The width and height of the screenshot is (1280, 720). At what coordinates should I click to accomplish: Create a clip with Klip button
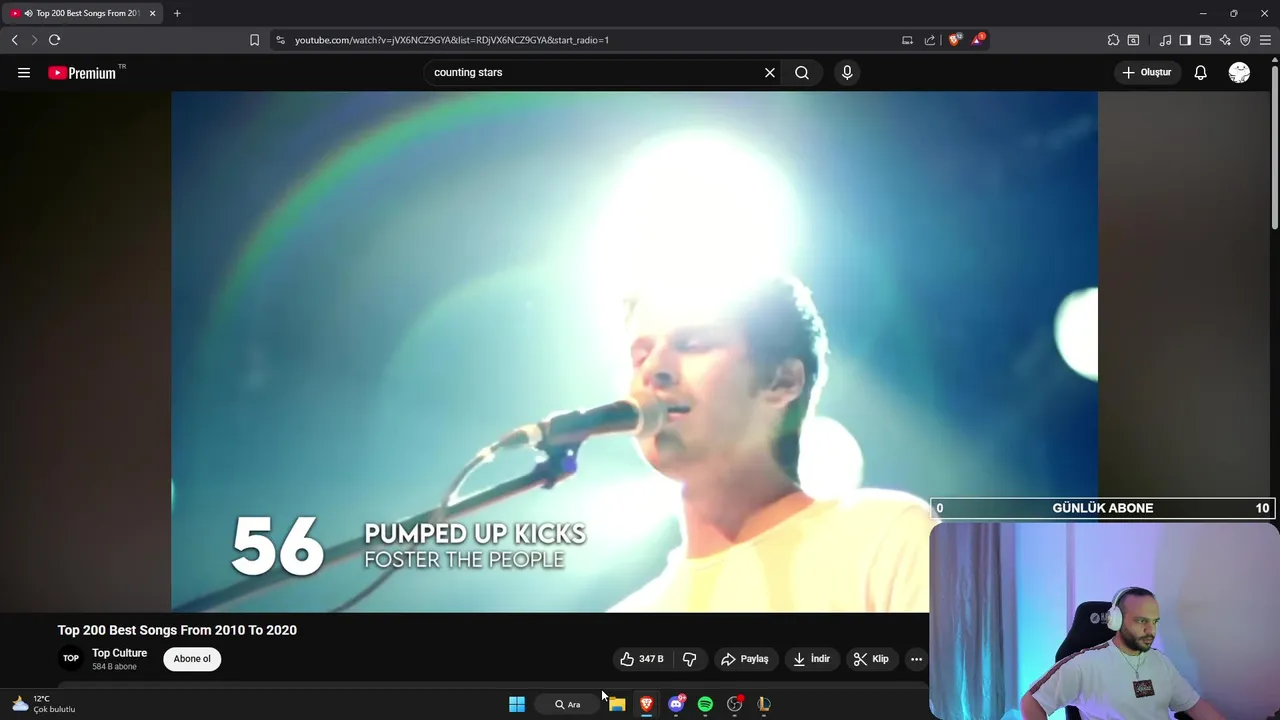click(871, 659)
